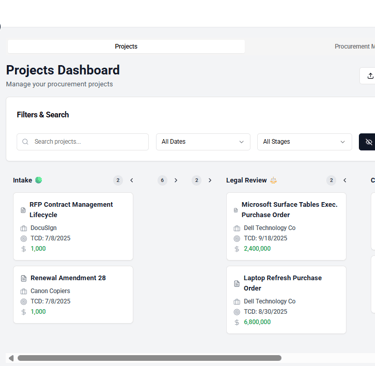Click the Projects Dashboard title

[63, 70]
